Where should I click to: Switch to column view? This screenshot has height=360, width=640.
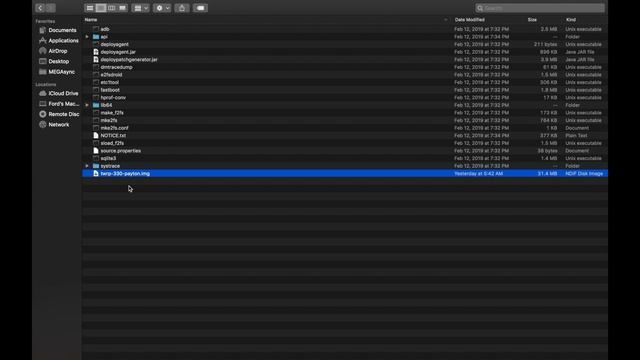tap(111, 8)
